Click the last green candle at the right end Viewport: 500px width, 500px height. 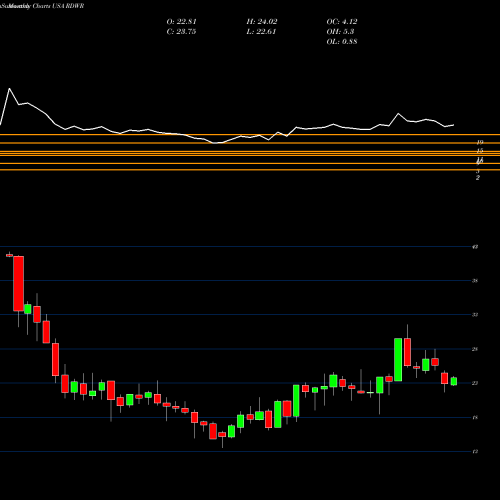point(454,381)
